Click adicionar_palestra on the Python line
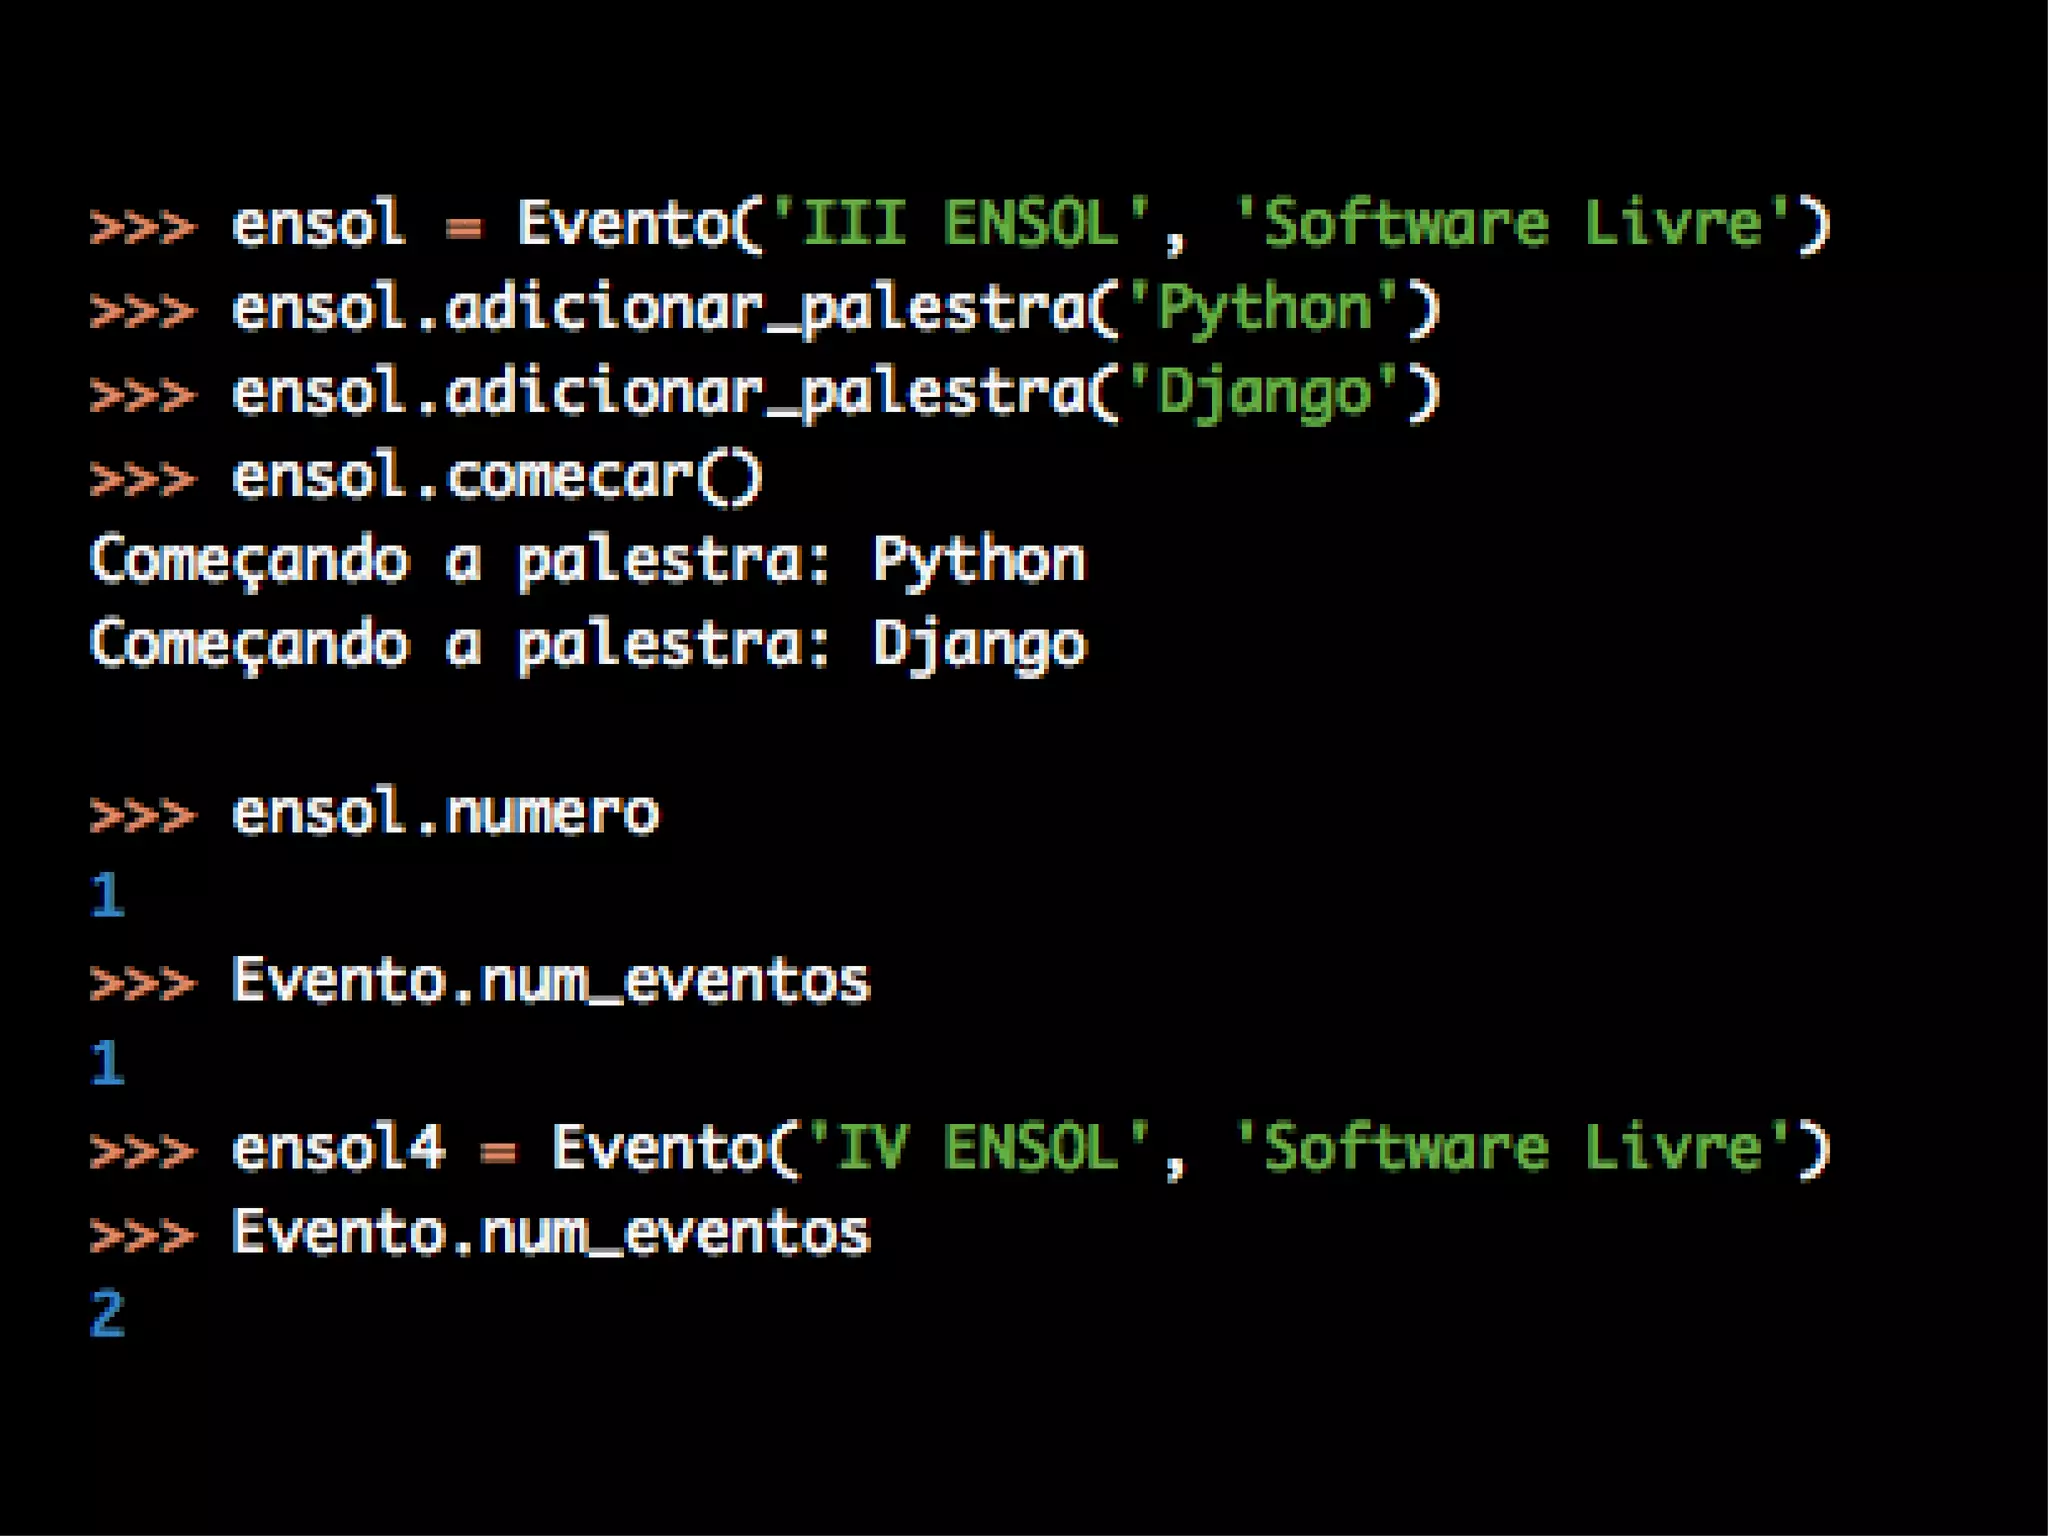The width and height of the screenshot is (2048, 1536). (x=765, y=308)
